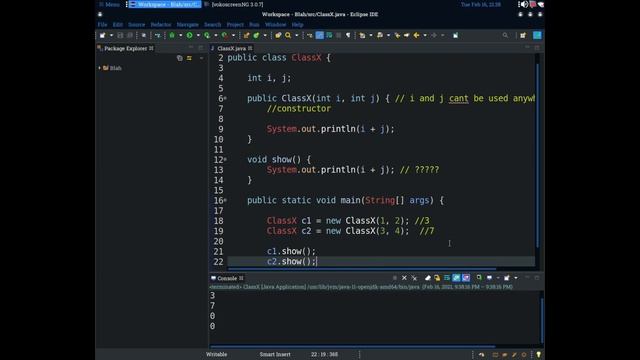
Task: Expand the Blah project tree node
Action: pyautogui.click(x=100, y=68)
